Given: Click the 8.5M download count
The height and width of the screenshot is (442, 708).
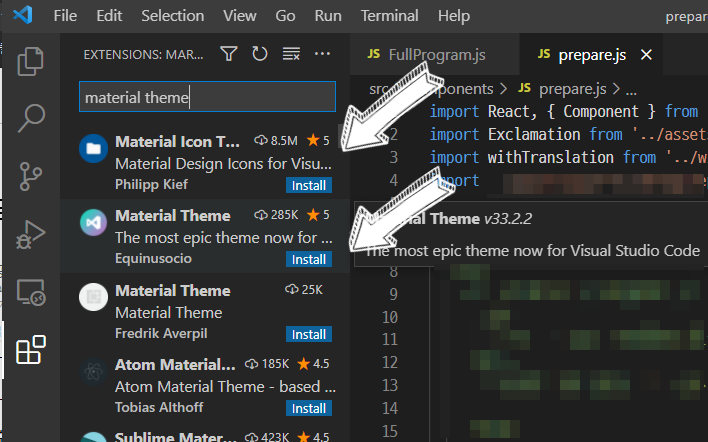Looking at the screenshot, I should click(x=276, y=141).
